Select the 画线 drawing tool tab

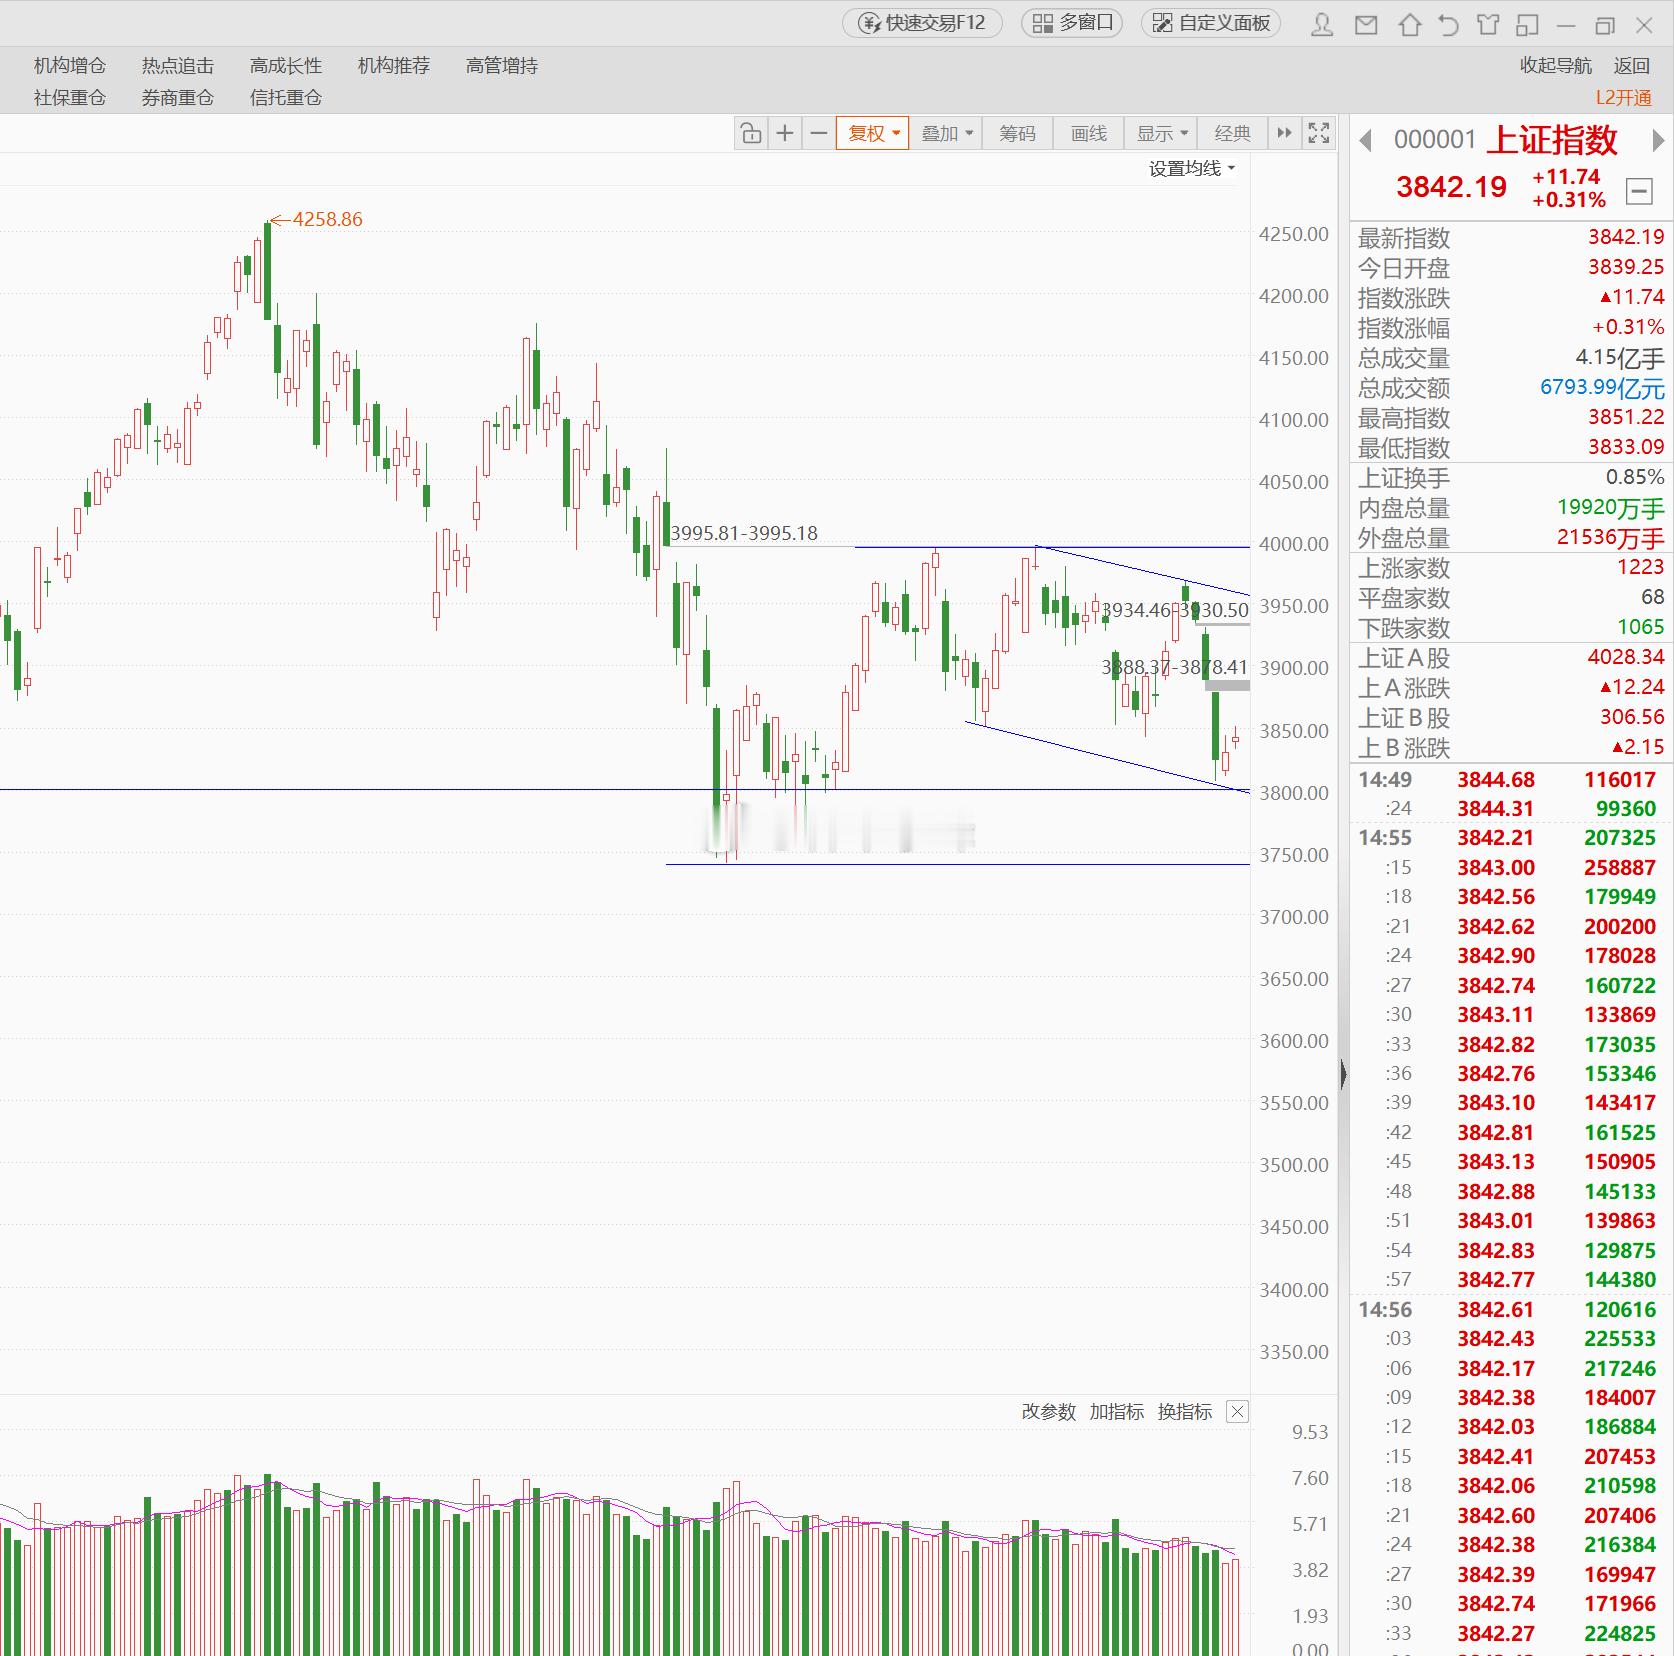[x=1088, y=133]
